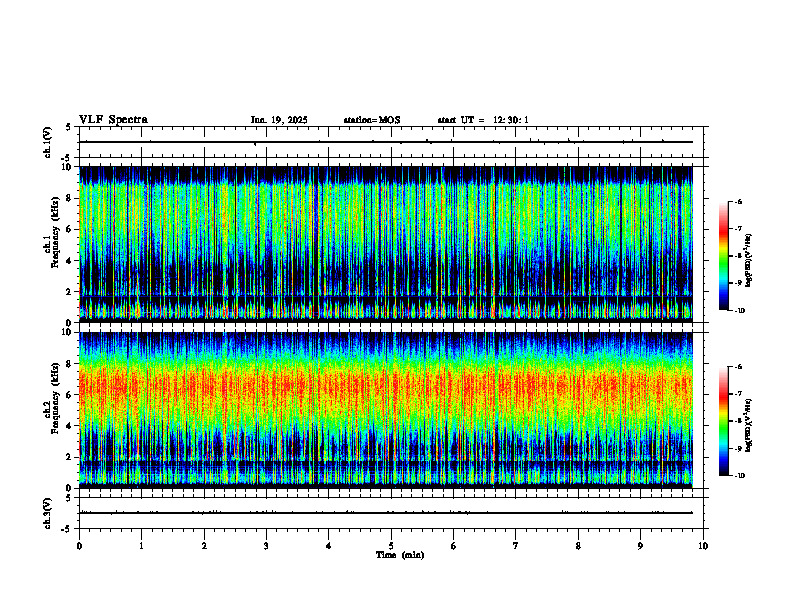Click the ch.2 colorbar log(PSD) label

749,426
